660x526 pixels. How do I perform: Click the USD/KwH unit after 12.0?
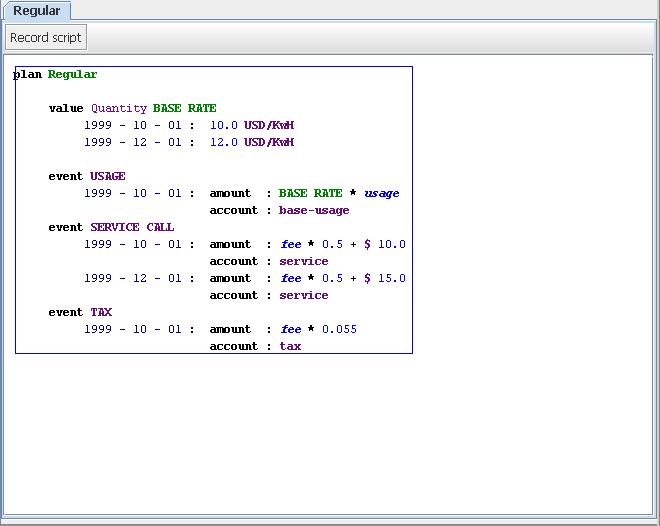coord(269,142)
